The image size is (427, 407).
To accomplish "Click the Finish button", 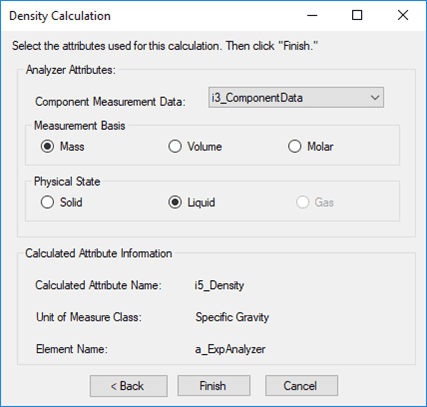I will tap(214, 386).
